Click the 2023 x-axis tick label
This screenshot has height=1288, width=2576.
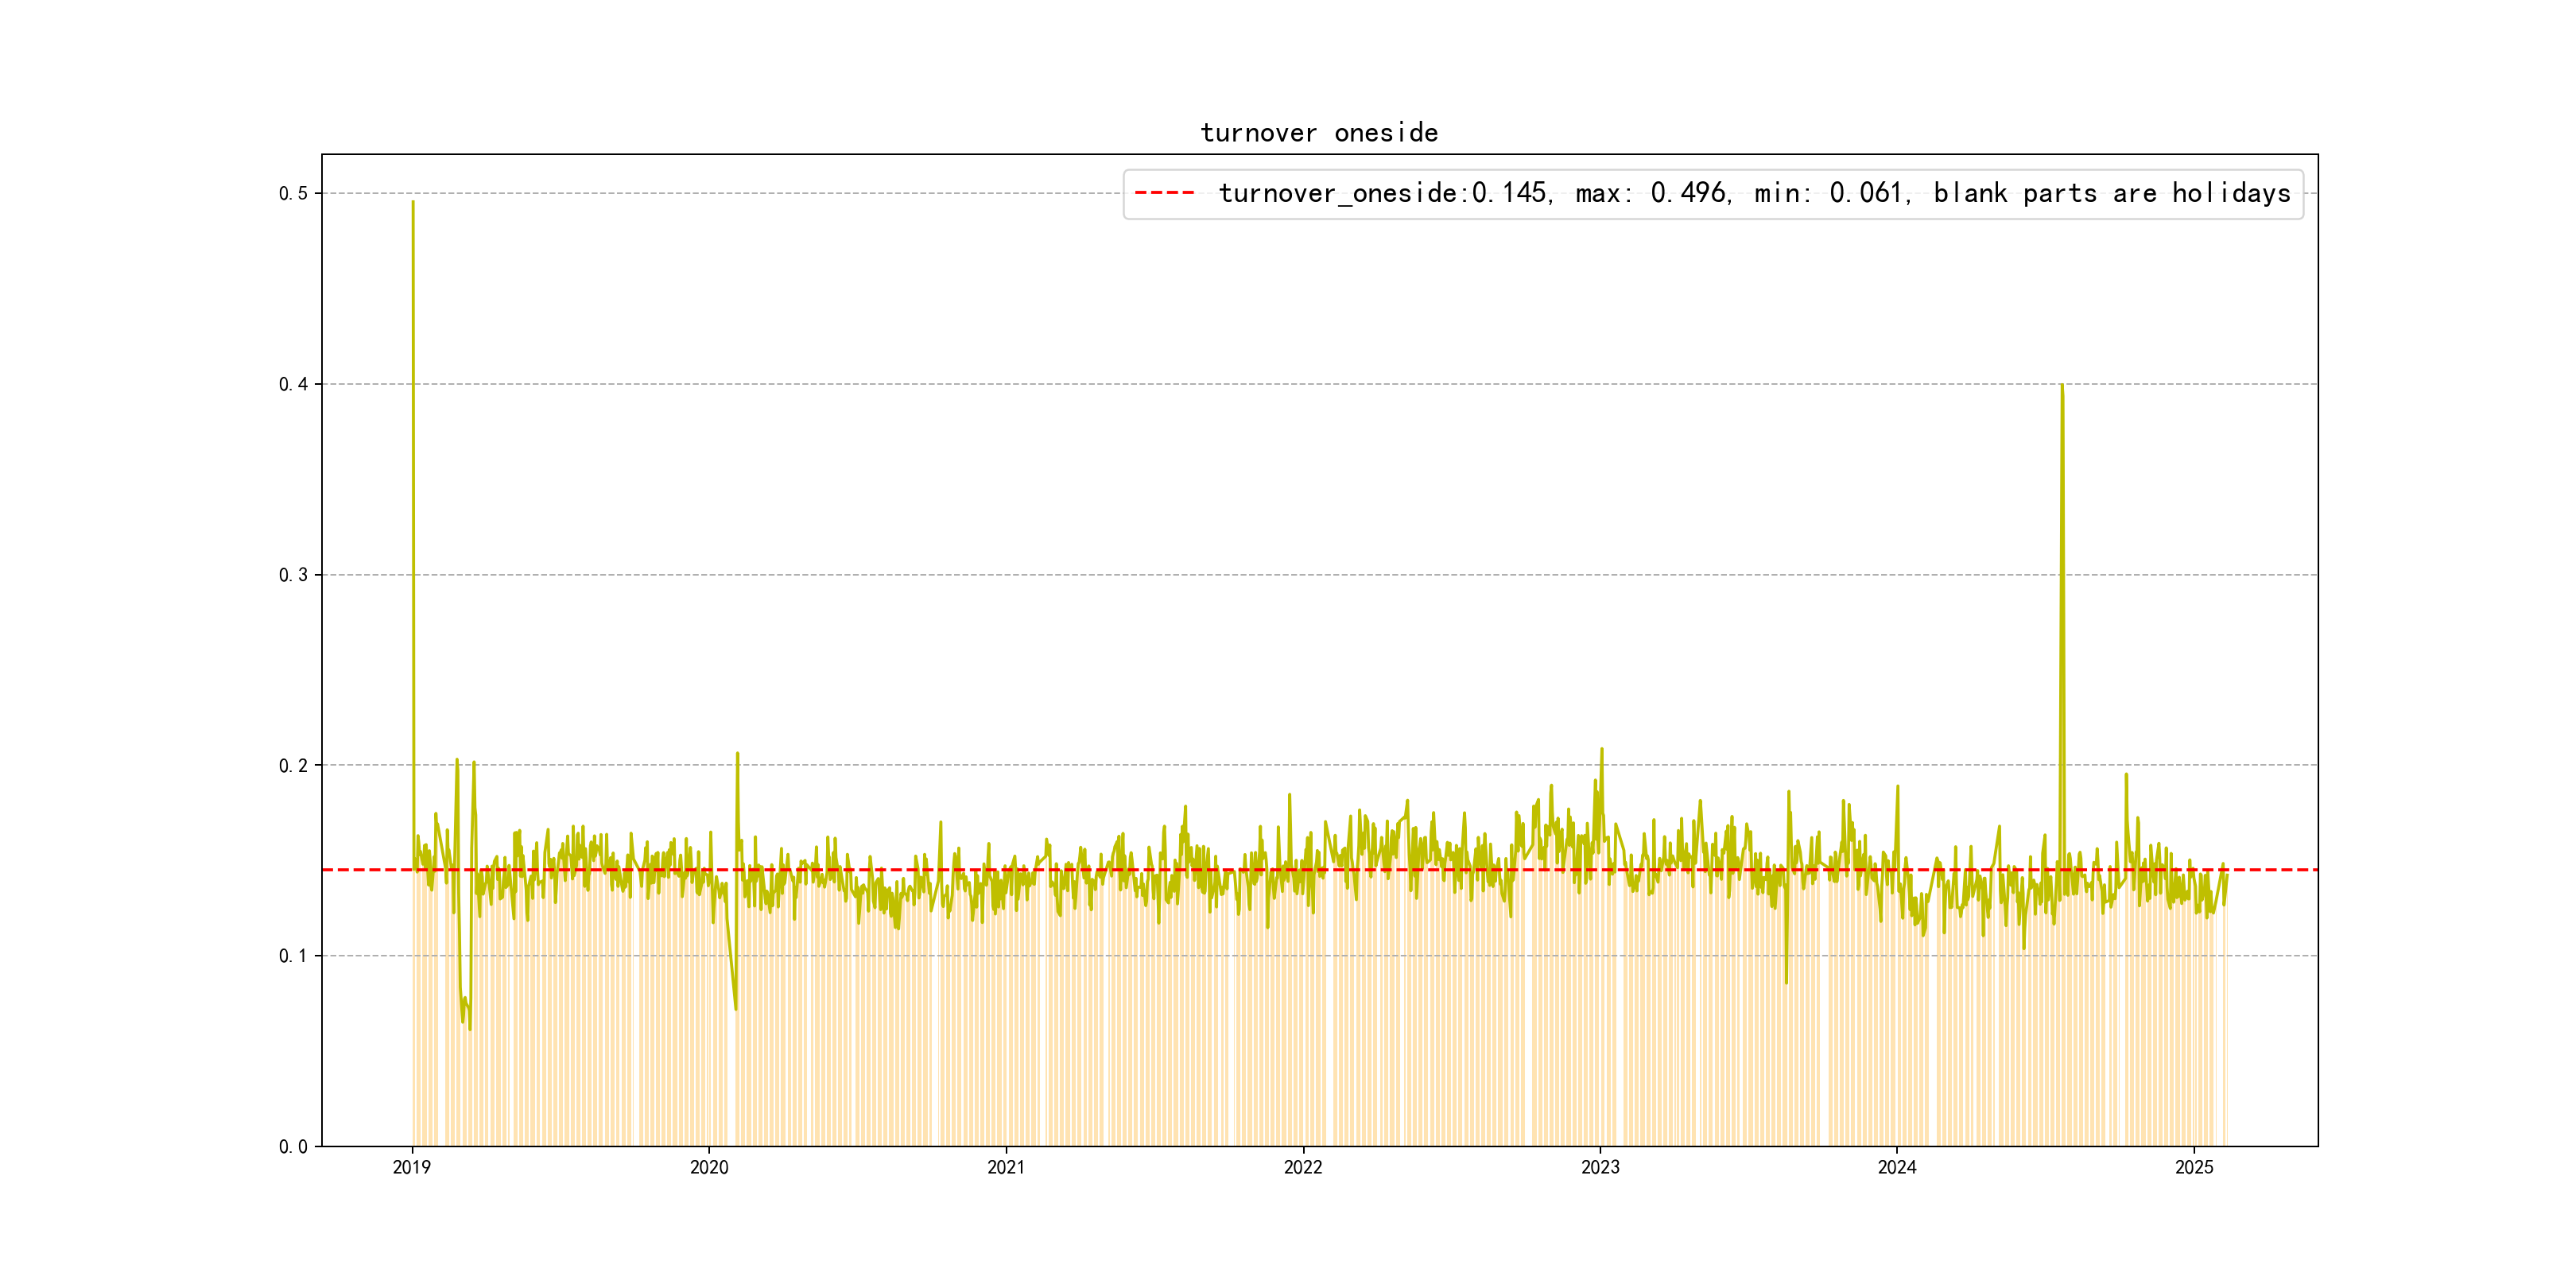1600,1168
